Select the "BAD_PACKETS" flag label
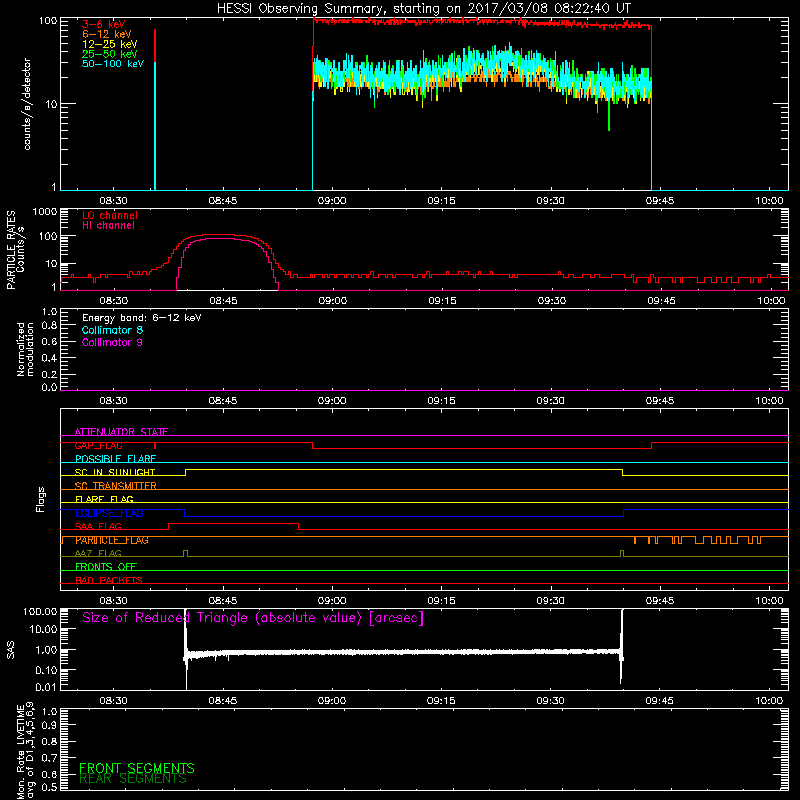The height and width of the screenshot is (800, 800). pos(109,580)
